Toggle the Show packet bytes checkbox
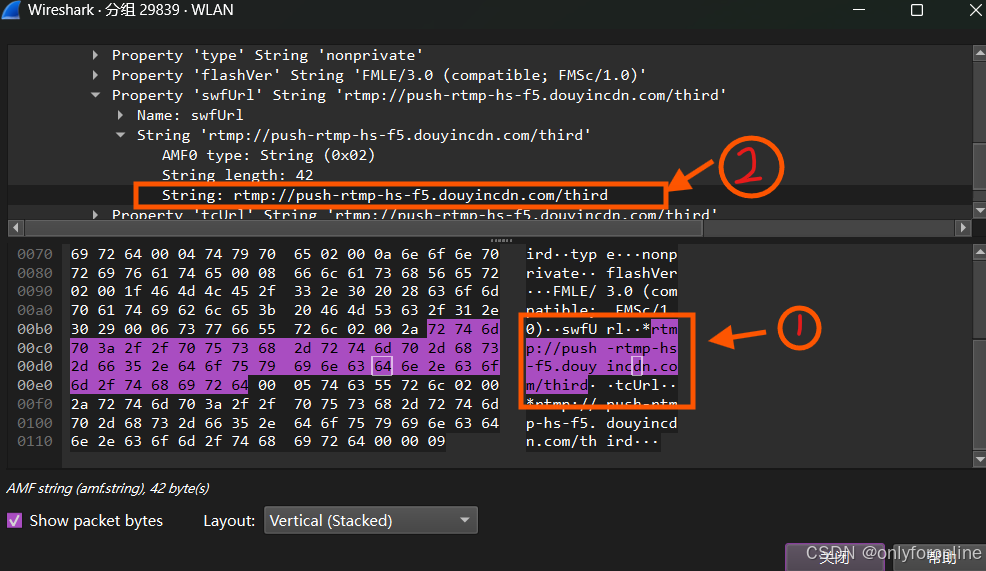Viewport: 986px width, 571px height. point(14,521)
